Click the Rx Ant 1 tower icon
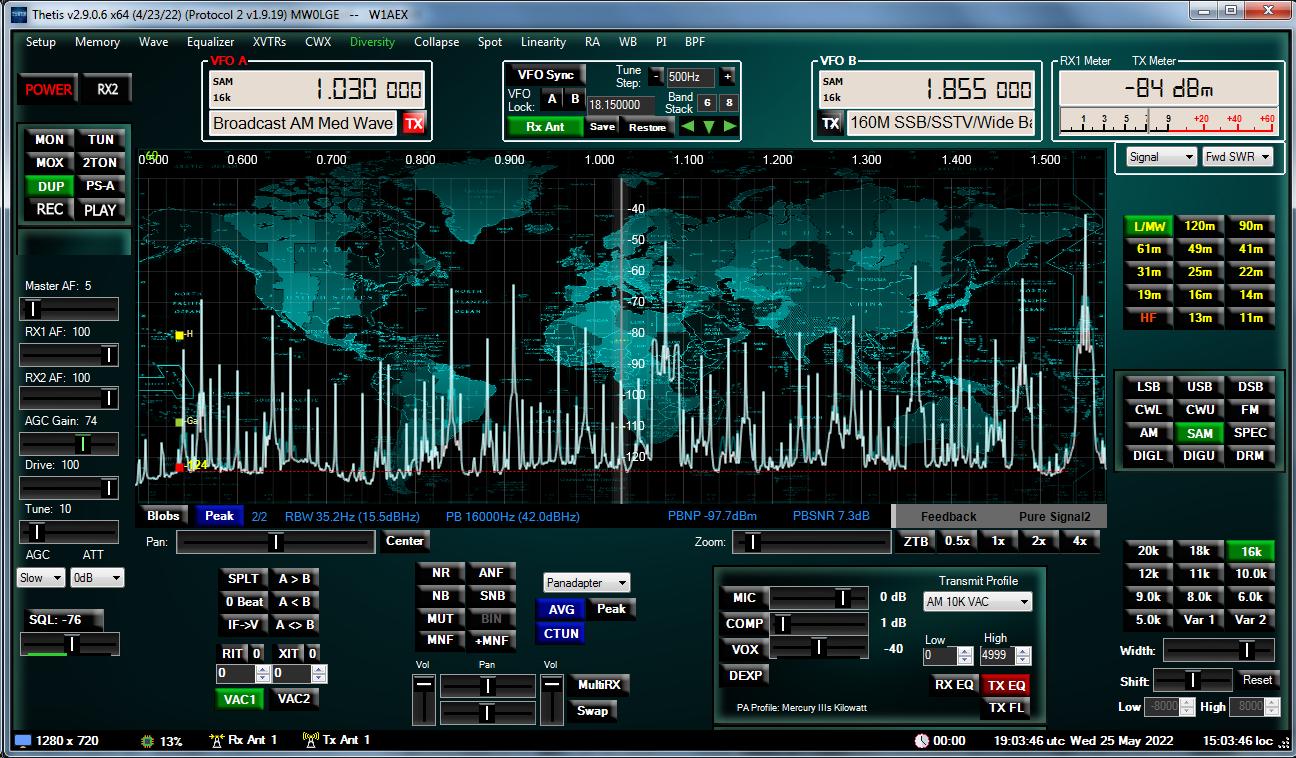 pyautogui.click(x=215, y=740)
